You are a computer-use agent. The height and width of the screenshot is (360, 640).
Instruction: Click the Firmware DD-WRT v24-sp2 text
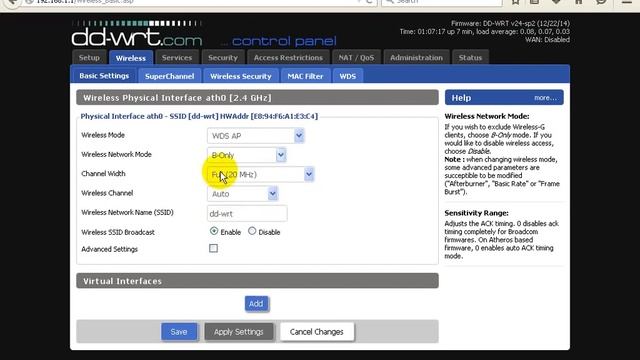click(x=510, y=24)
